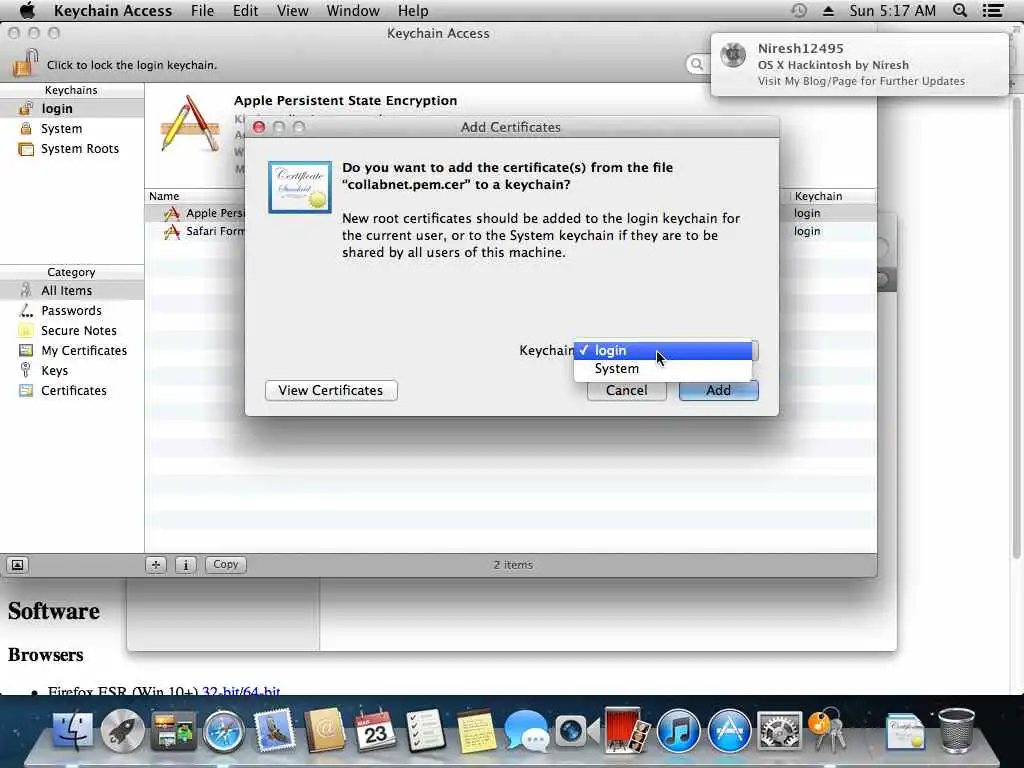
Task: Open the Window menu
Action: (x=353, y=10)
